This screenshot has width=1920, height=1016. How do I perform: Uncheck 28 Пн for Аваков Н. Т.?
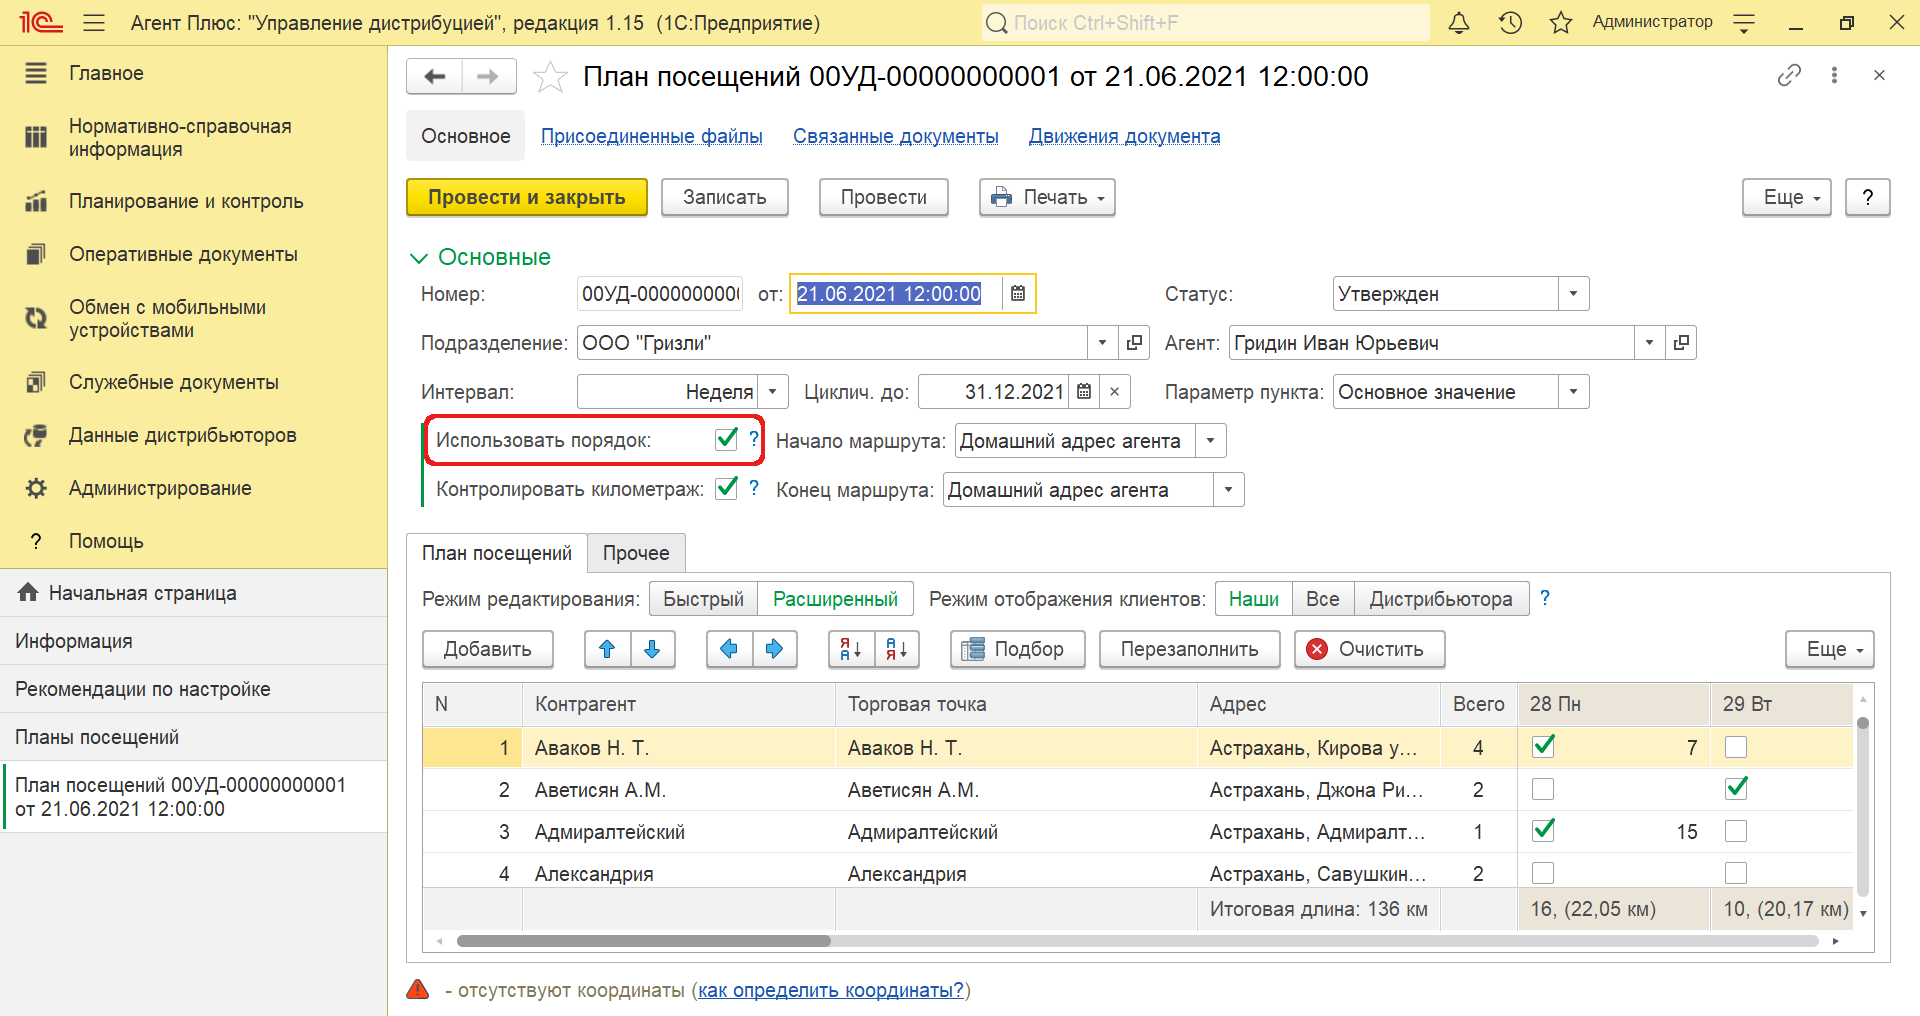(x=1543, y=746)
